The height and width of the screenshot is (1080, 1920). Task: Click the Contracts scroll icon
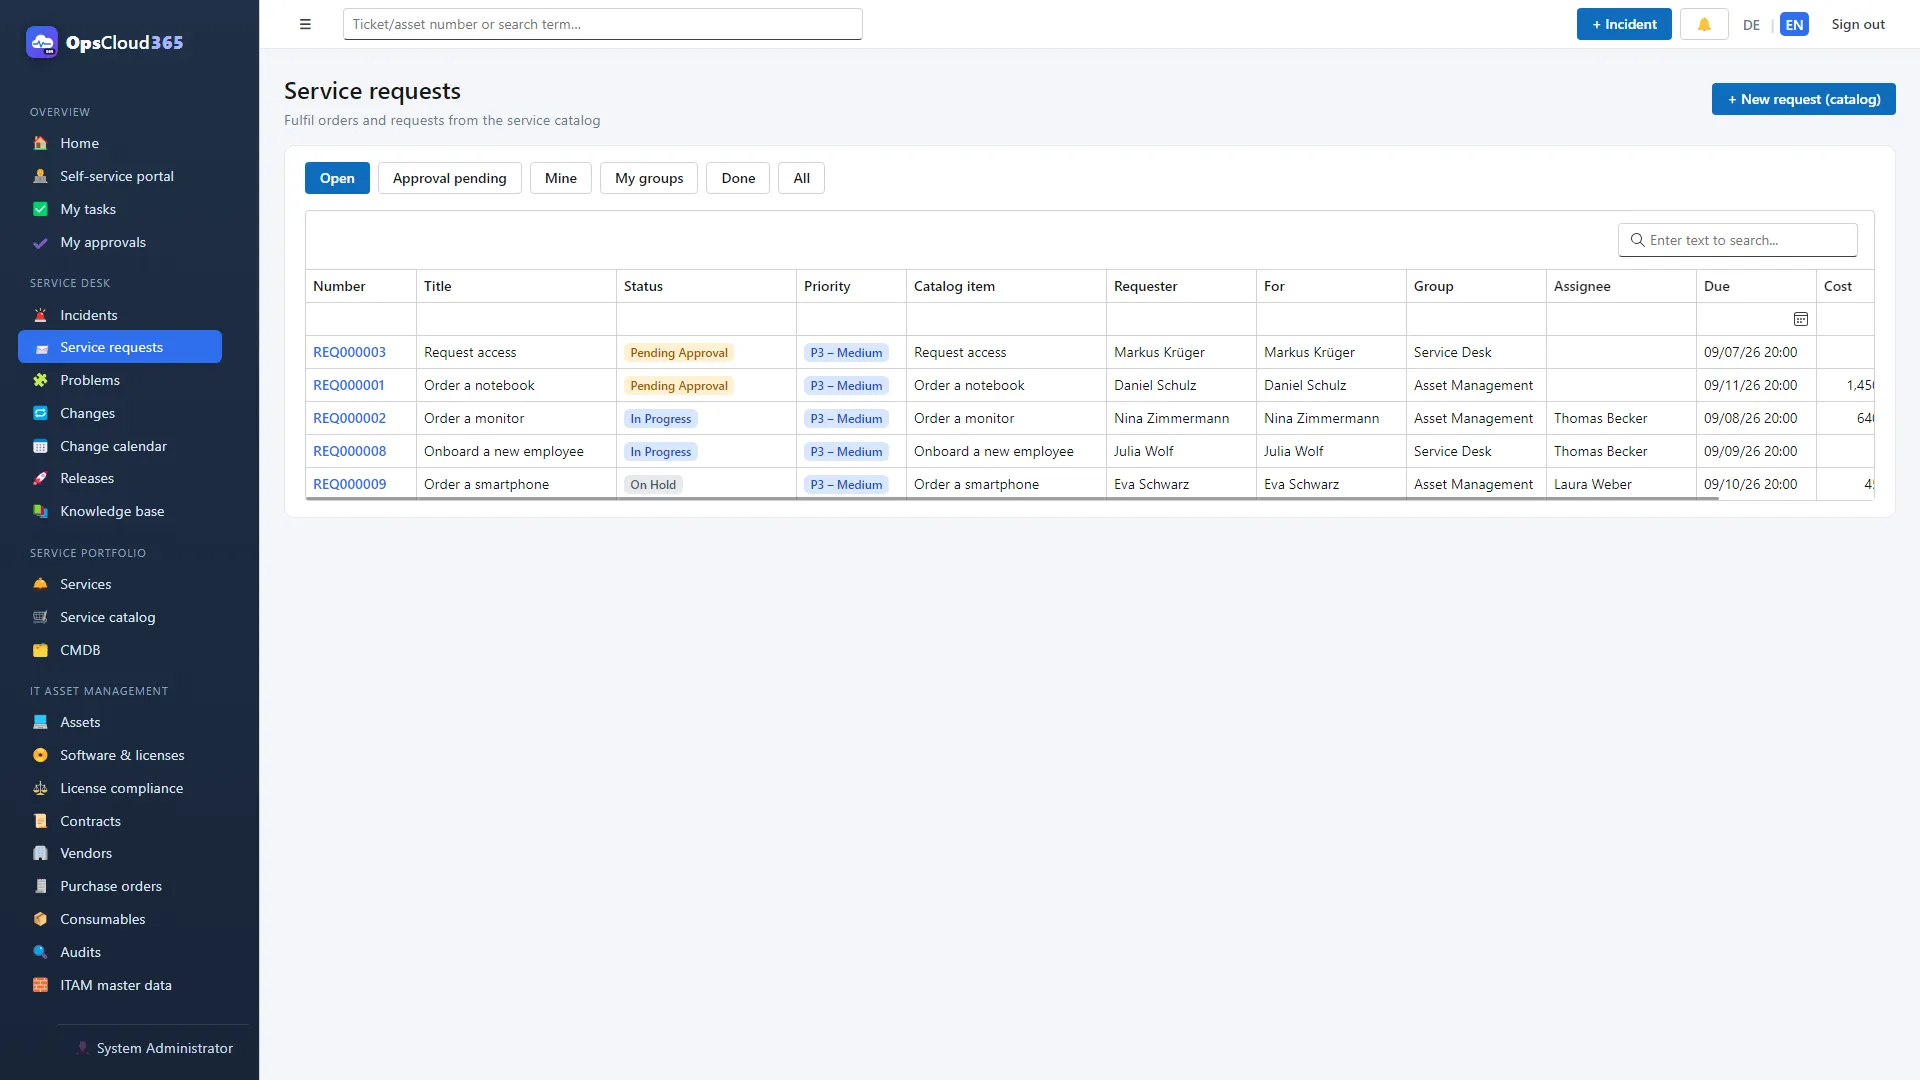[x=40, y=821]
